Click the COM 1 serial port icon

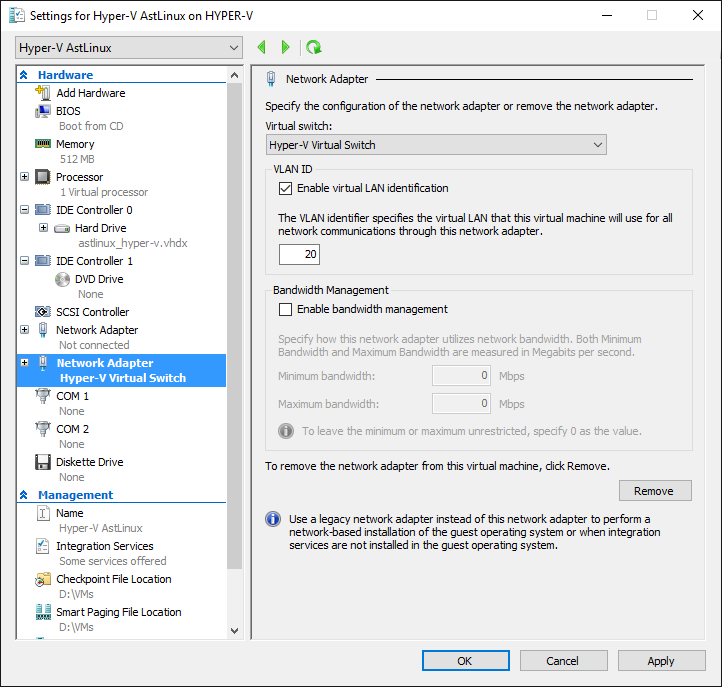point(43,396)
